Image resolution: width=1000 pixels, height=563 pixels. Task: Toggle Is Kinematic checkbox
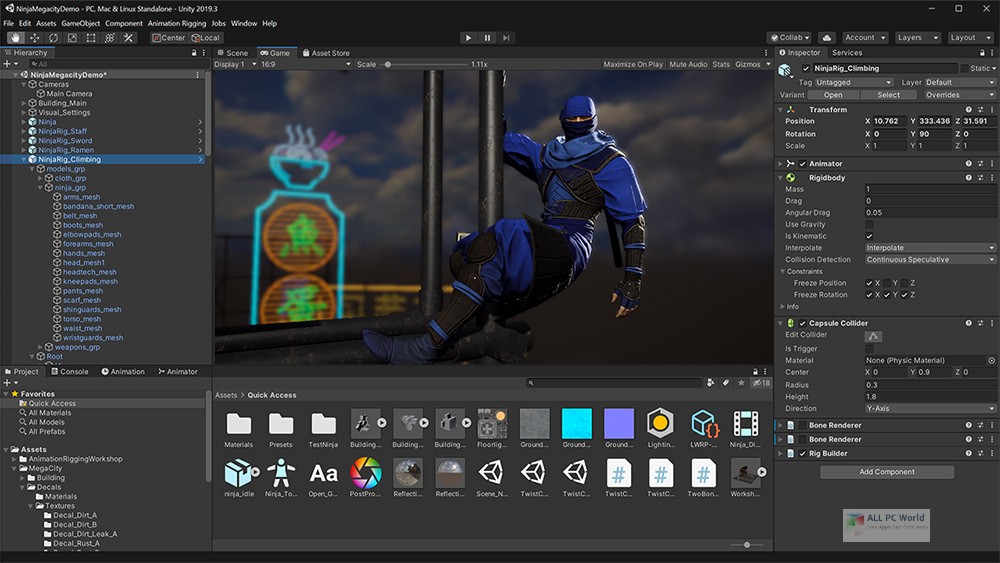(869, 236)
